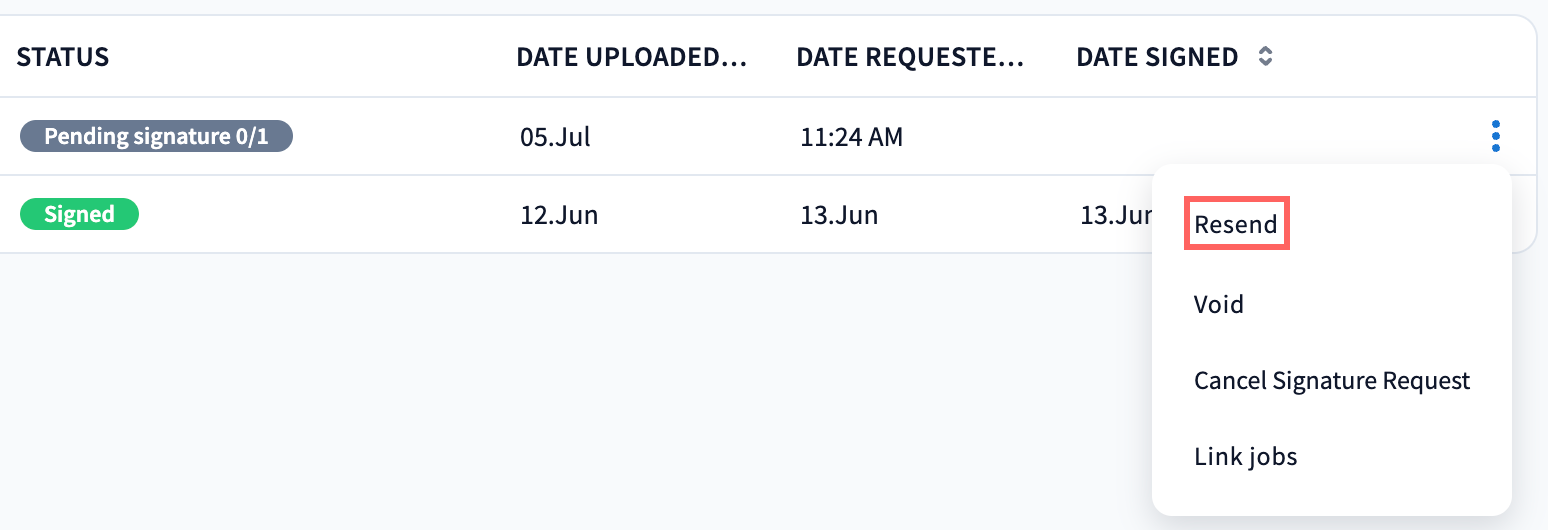Screen dimensions: 1548x530
Task: Click the DATE REQUESTED column header
Action: pyautogui.click(x=910, y=57)
